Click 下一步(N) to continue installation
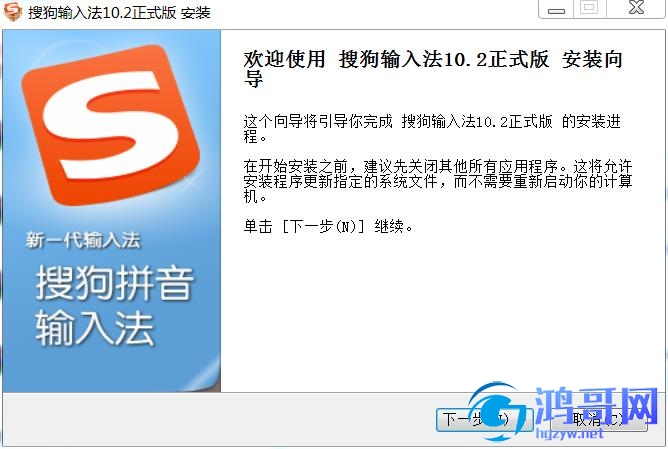The height and width of the screenshot is (449, 668). 484,420
